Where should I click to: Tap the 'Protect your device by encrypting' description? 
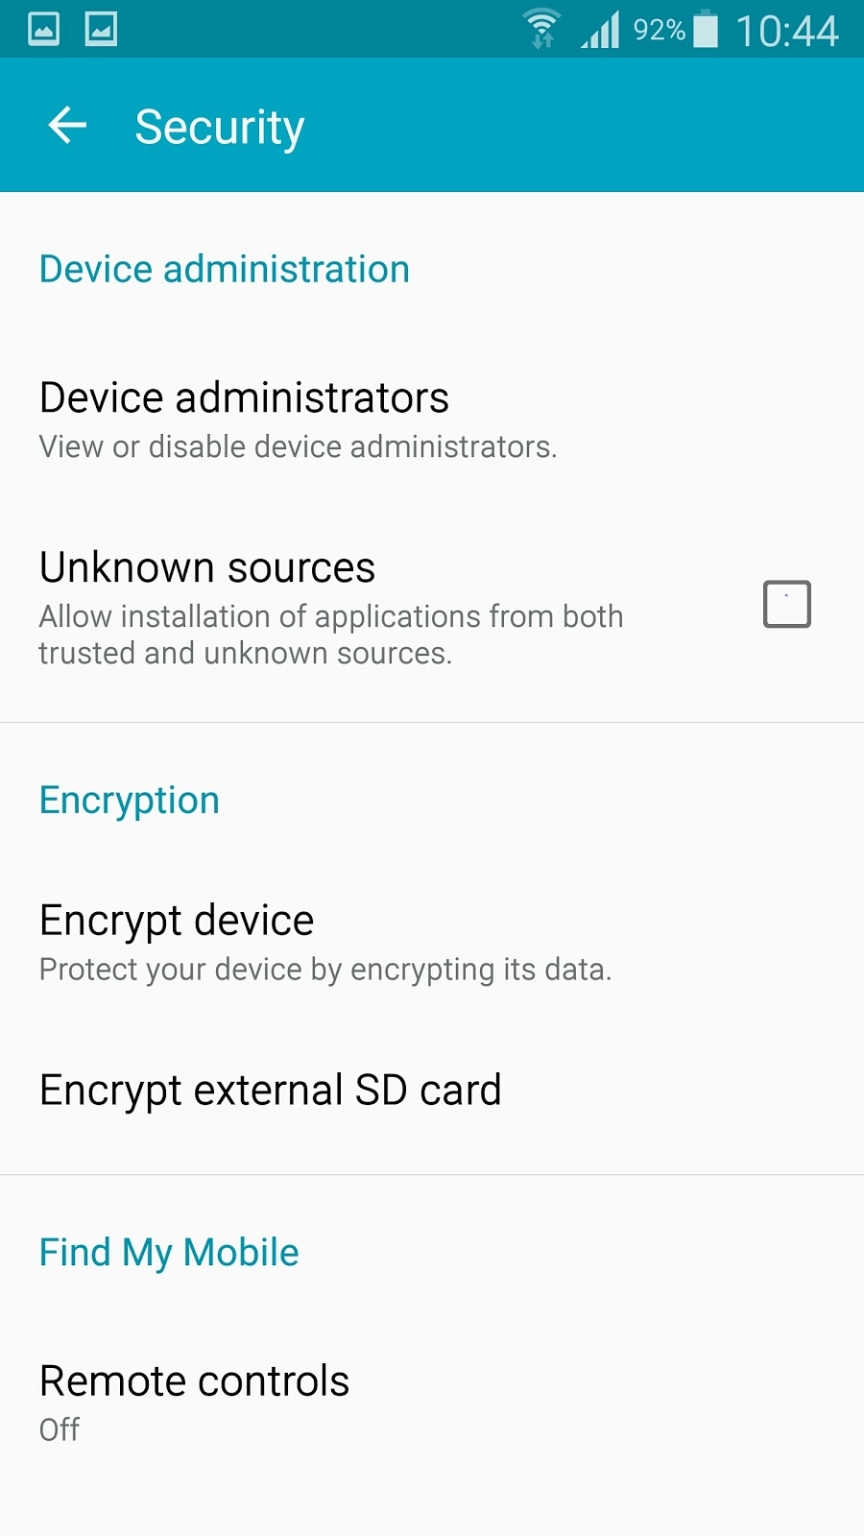click(325, 970)
